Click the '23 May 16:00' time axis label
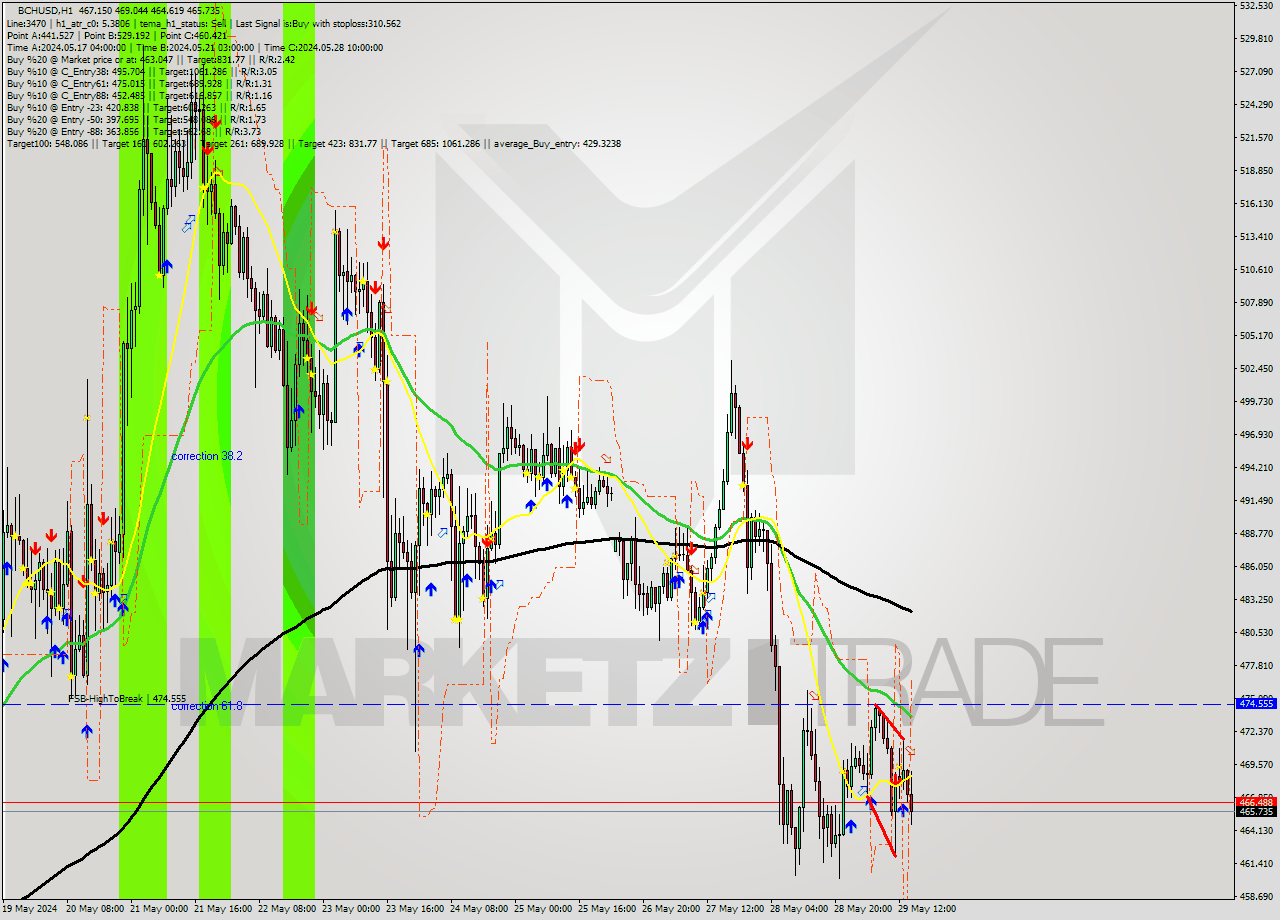1280x920 pixels. pyautogui.click(x=417, y=910)
